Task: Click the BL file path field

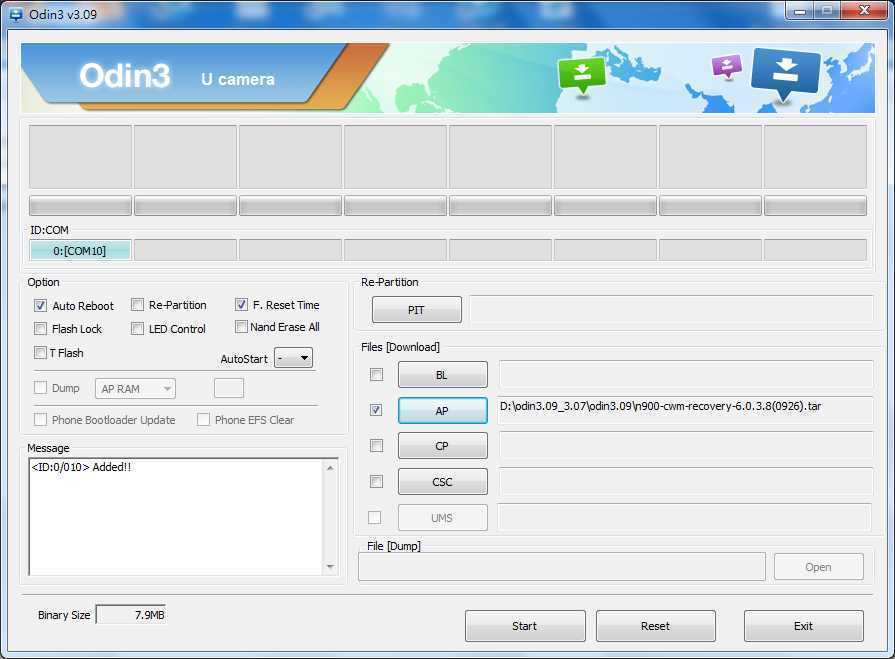Action: (686, 374)
